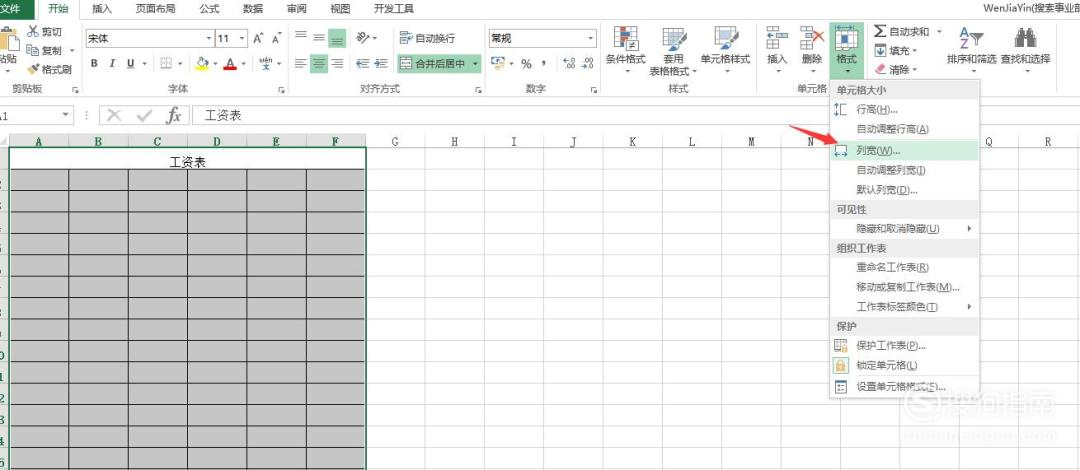Click the 插入 cells button
Image resolution: width=1080 pixels, height=470 pixels.
point(777,49)
